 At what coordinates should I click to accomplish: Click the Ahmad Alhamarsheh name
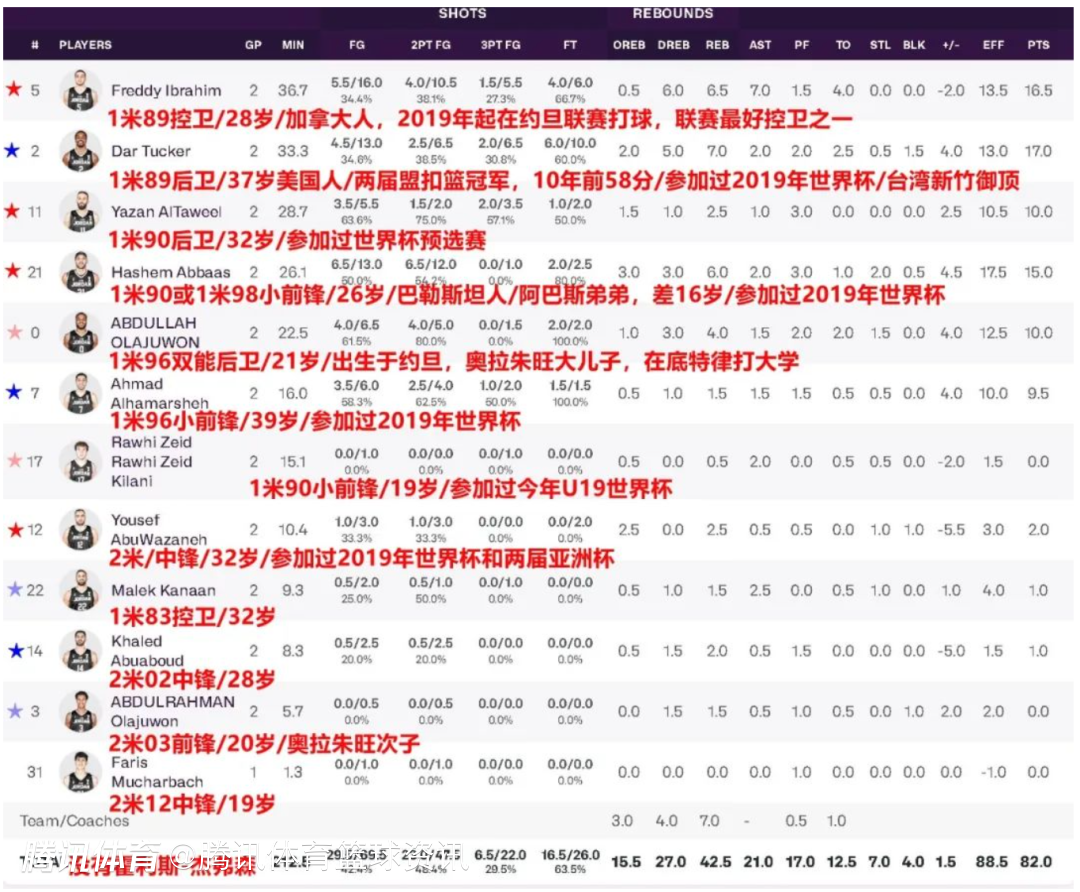coord(160,393)
